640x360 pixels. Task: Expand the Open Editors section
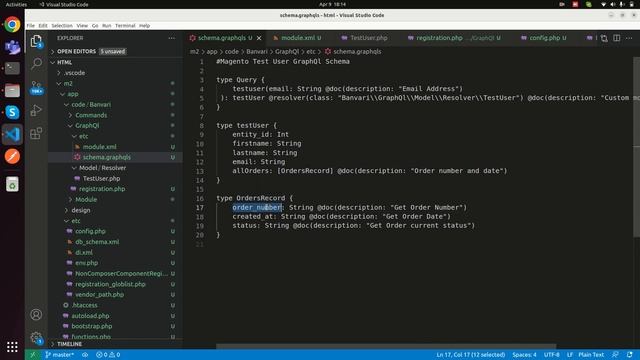(x=116, y=51)
